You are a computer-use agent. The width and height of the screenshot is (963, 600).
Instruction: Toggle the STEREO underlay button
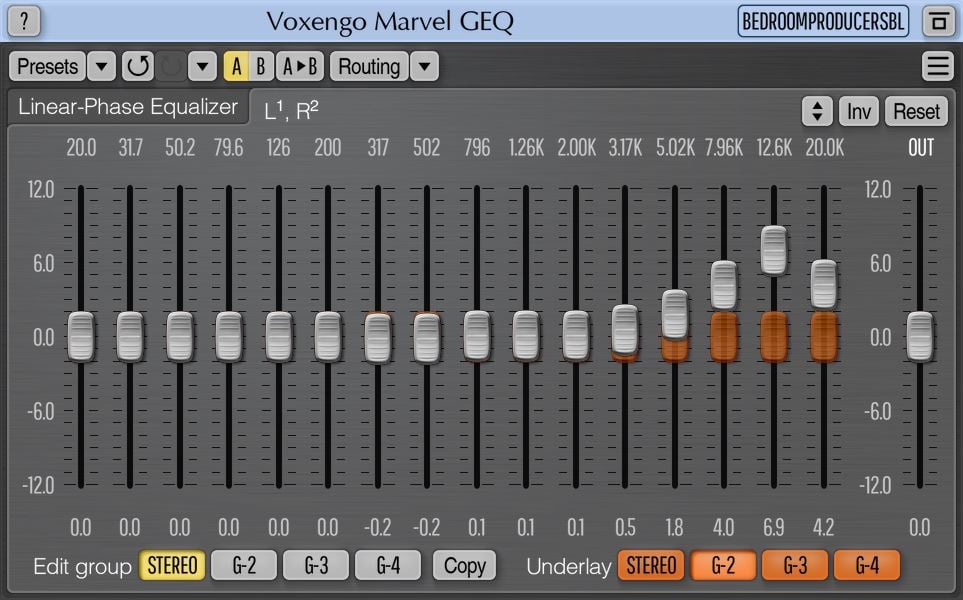[651, 566]
